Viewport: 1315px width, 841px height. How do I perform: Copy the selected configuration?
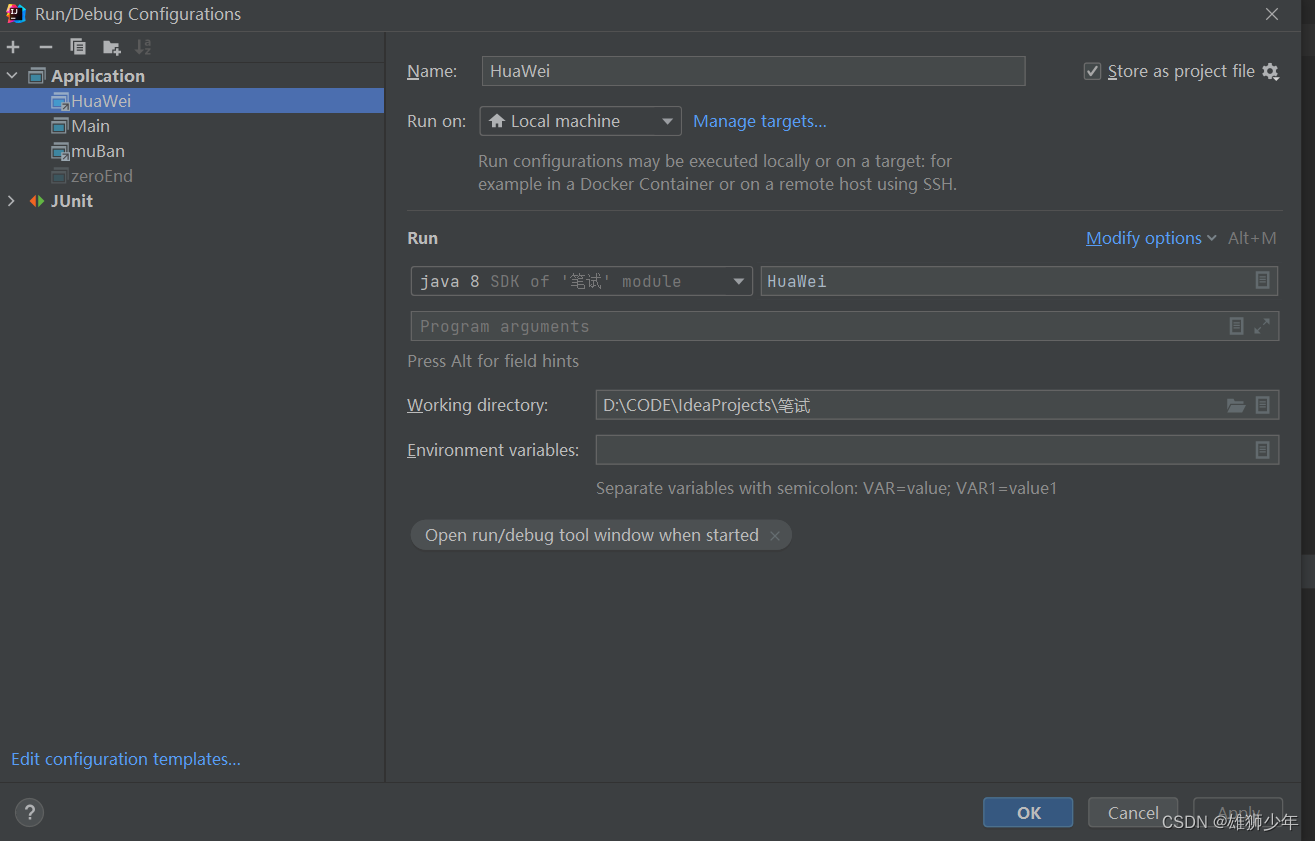coord(78,47)
